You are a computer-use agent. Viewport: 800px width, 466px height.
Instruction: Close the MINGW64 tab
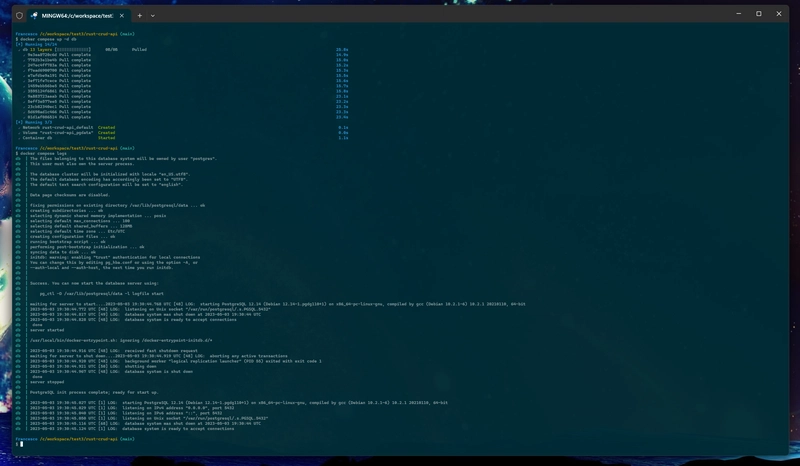click(x=121, y=15)
